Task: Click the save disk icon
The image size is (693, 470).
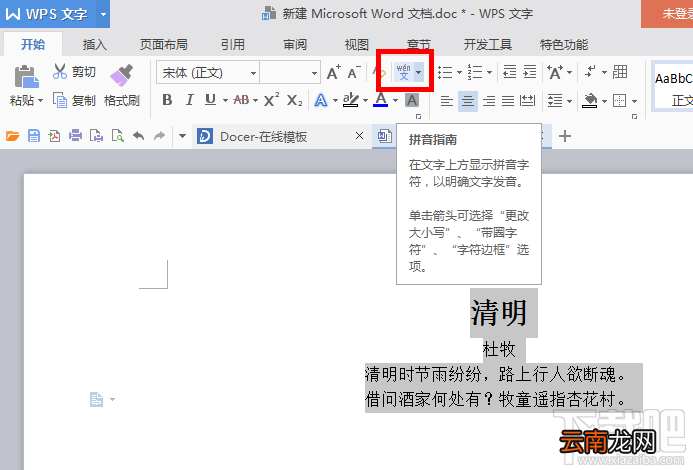Action: pyautogui.click(x=34, y=136)
